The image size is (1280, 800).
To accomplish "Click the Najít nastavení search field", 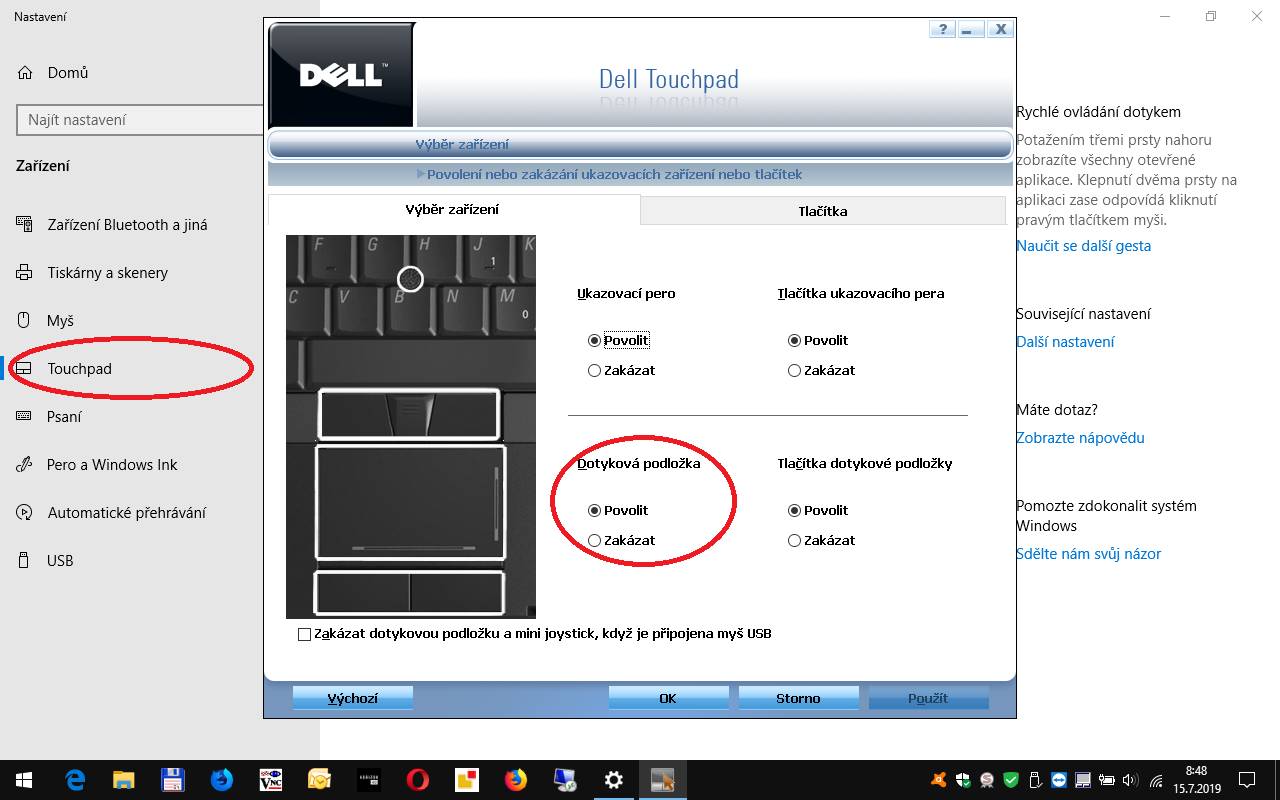I will pyautogui.click(x=140, y=120).
